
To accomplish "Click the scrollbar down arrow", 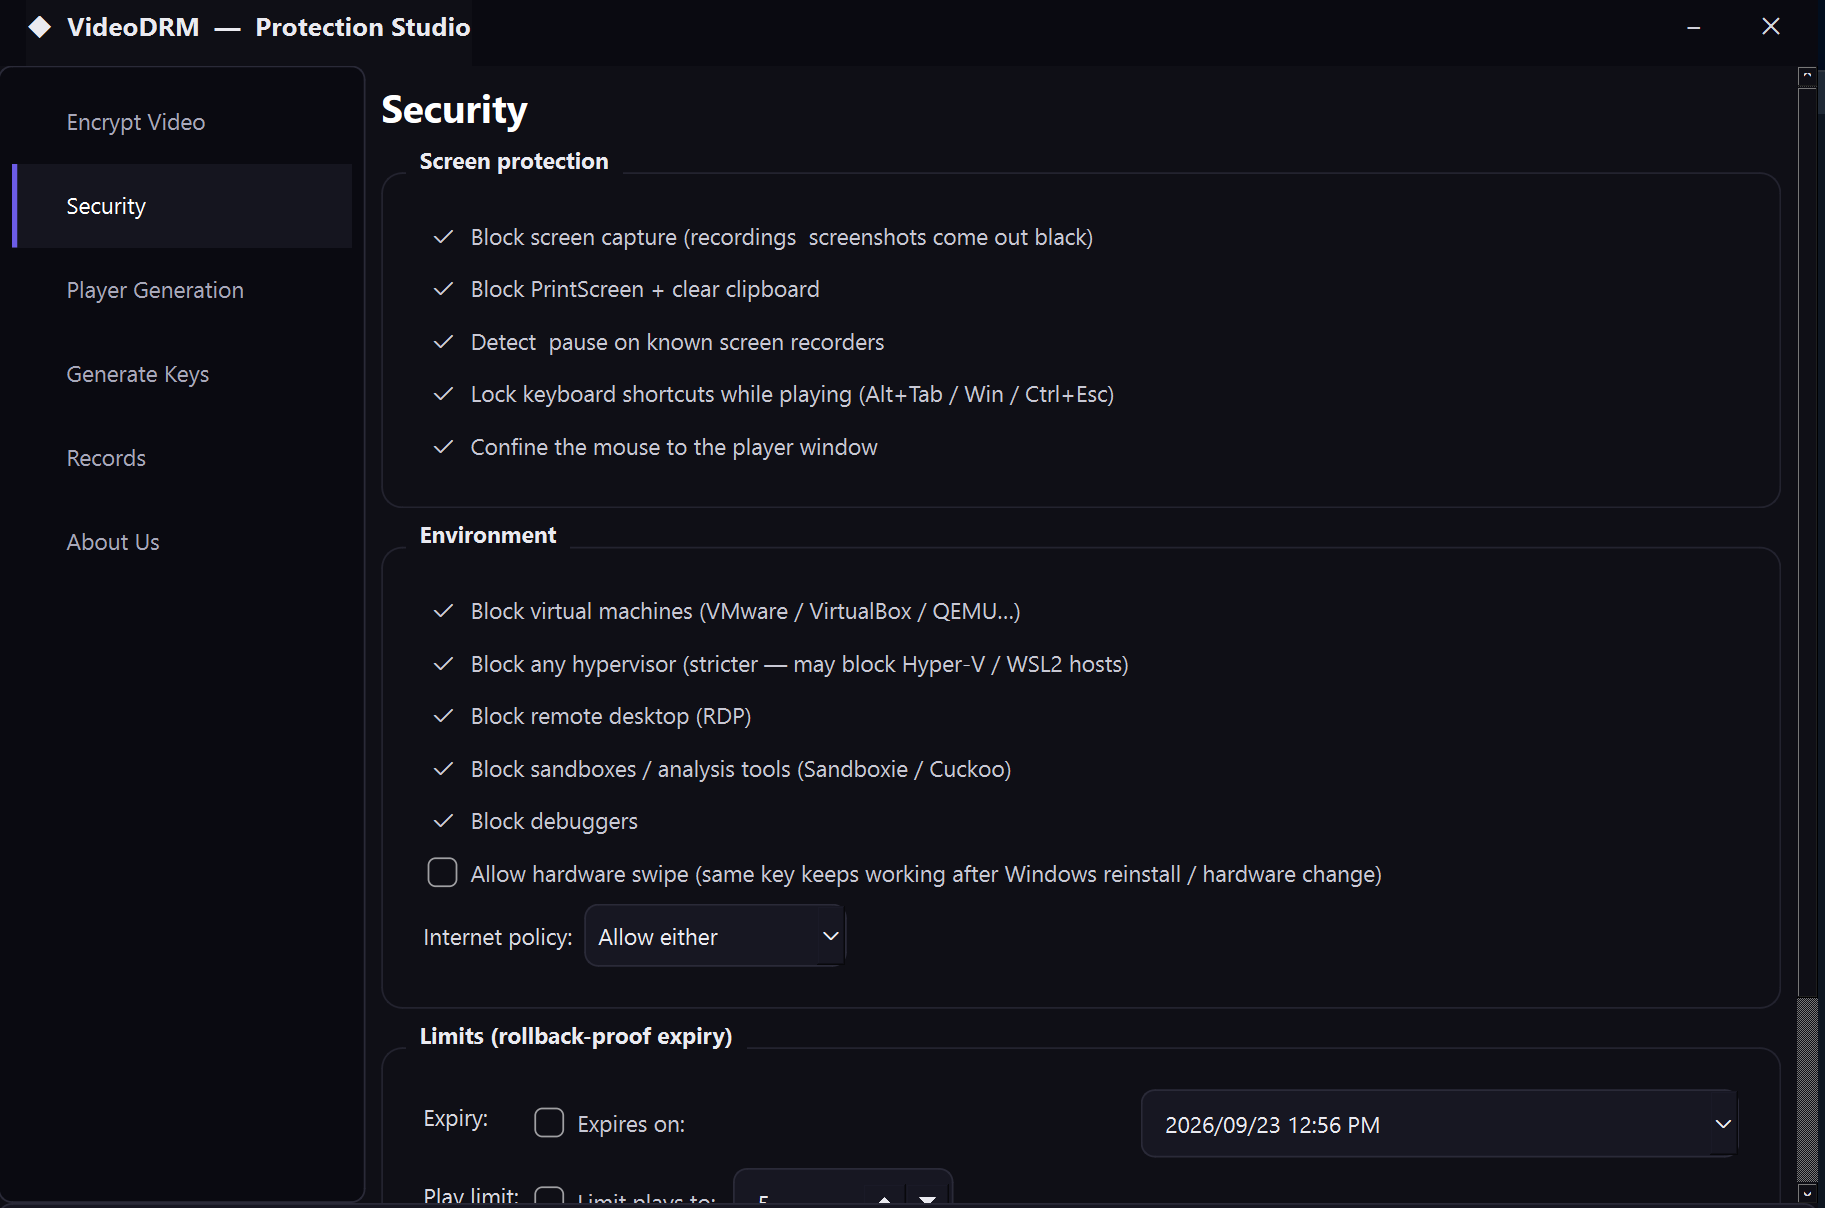I will coord(1807,1193).
